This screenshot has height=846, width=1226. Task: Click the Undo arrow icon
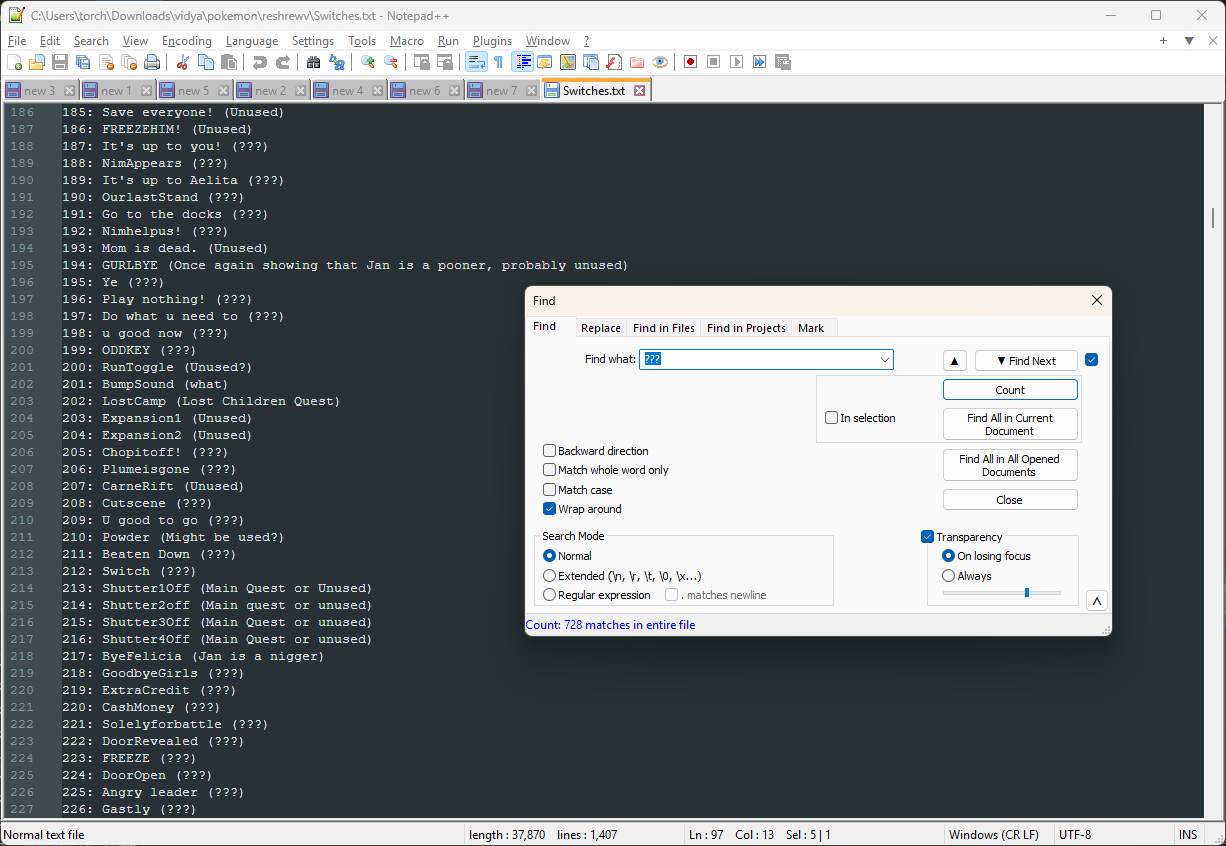pyautogui.click(x=260, y=62)
